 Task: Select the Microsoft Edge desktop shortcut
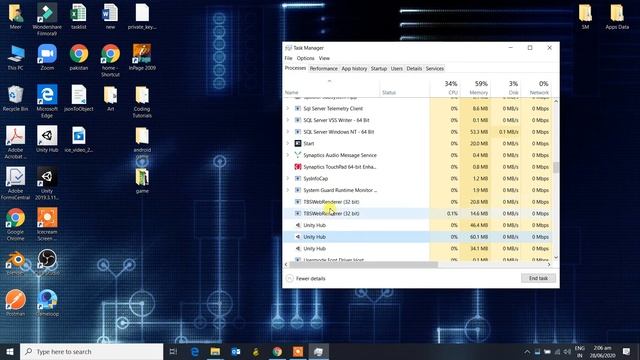47,102
